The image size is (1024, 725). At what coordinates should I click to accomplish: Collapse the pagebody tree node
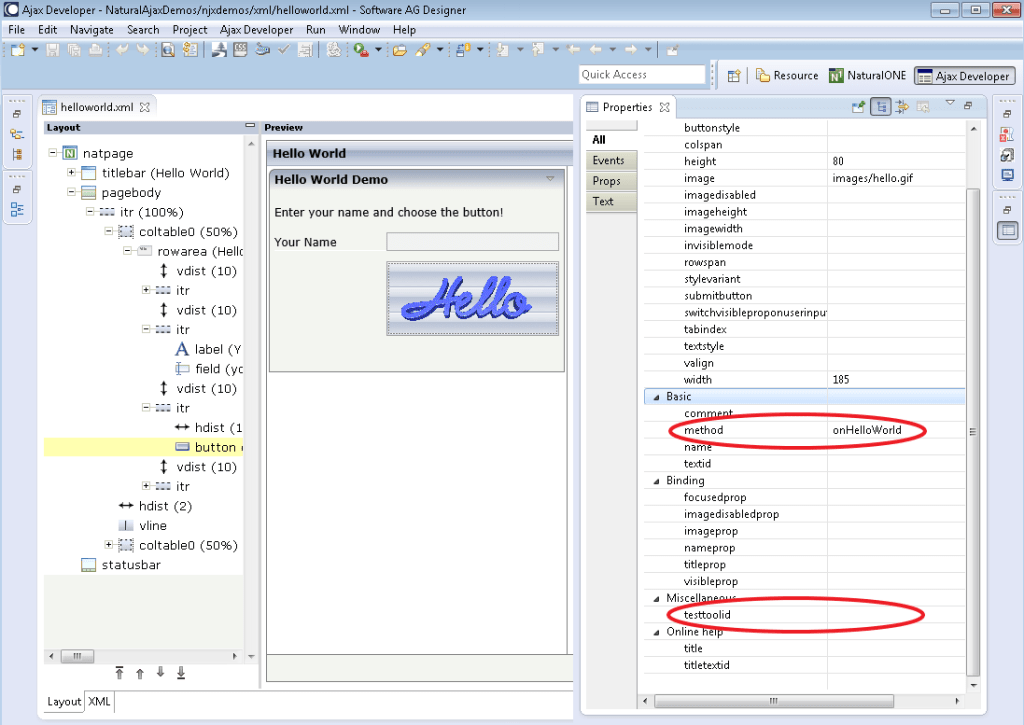coord(72,192)
